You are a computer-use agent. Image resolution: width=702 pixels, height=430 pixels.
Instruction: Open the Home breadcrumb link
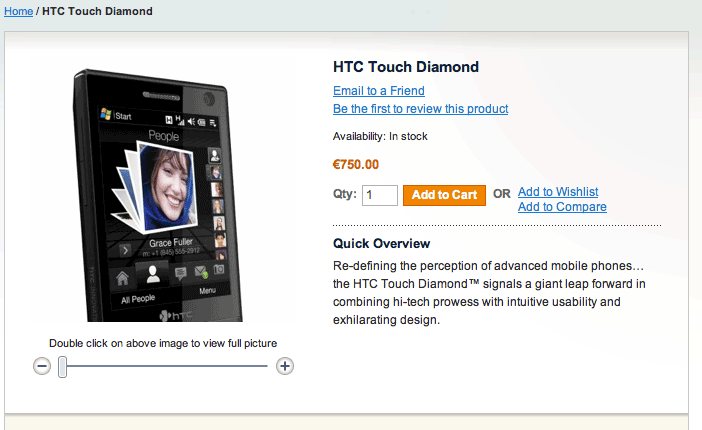click(18, 11)
